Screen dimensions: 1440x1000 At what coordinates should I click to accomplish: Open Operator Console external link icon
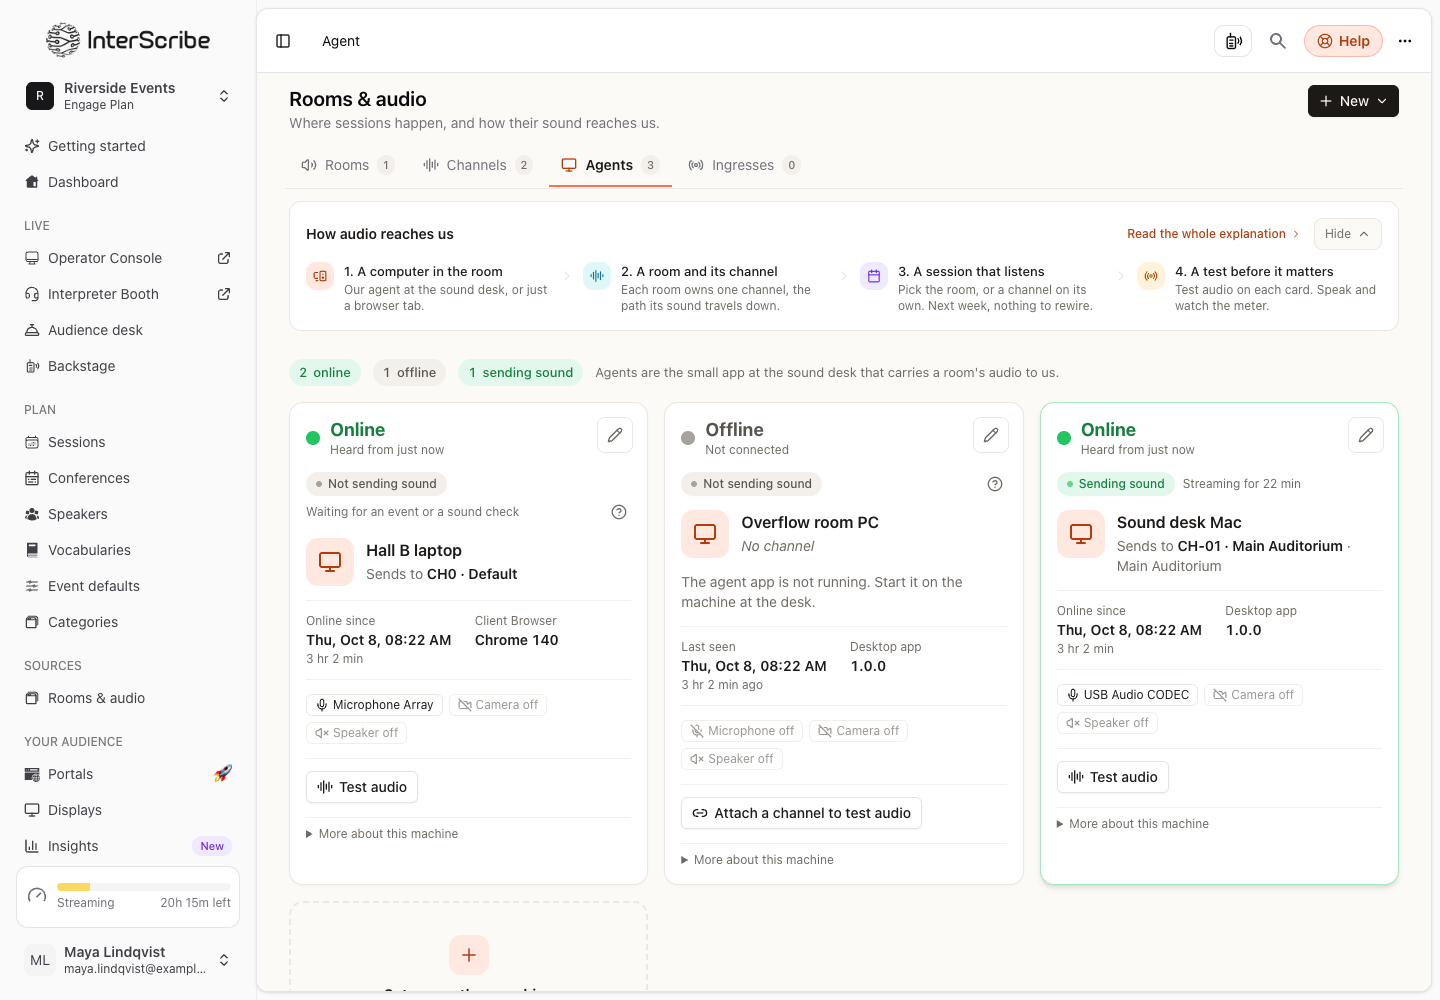pos(224,258)
